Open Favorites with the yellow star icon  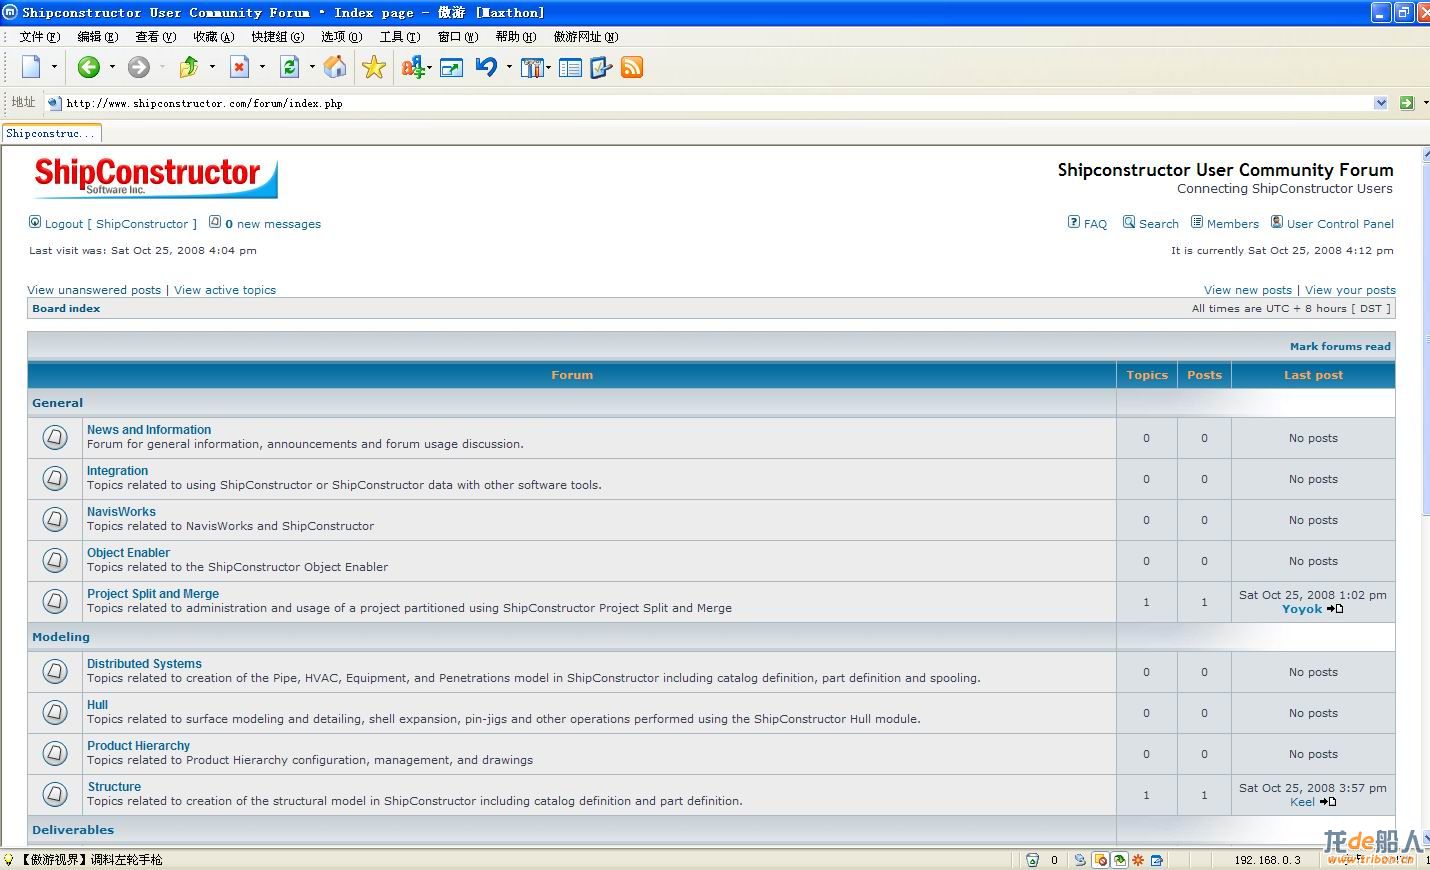coord(374,67)
